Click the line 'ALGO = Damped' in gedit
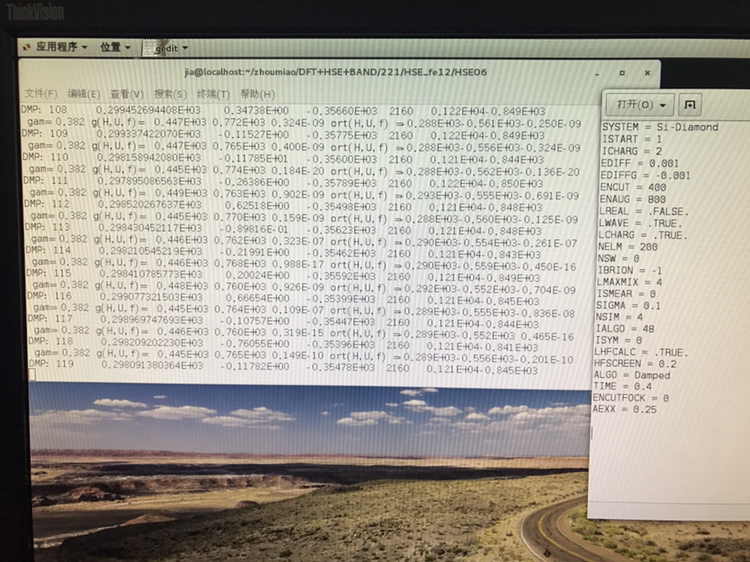 click(631, 375)
